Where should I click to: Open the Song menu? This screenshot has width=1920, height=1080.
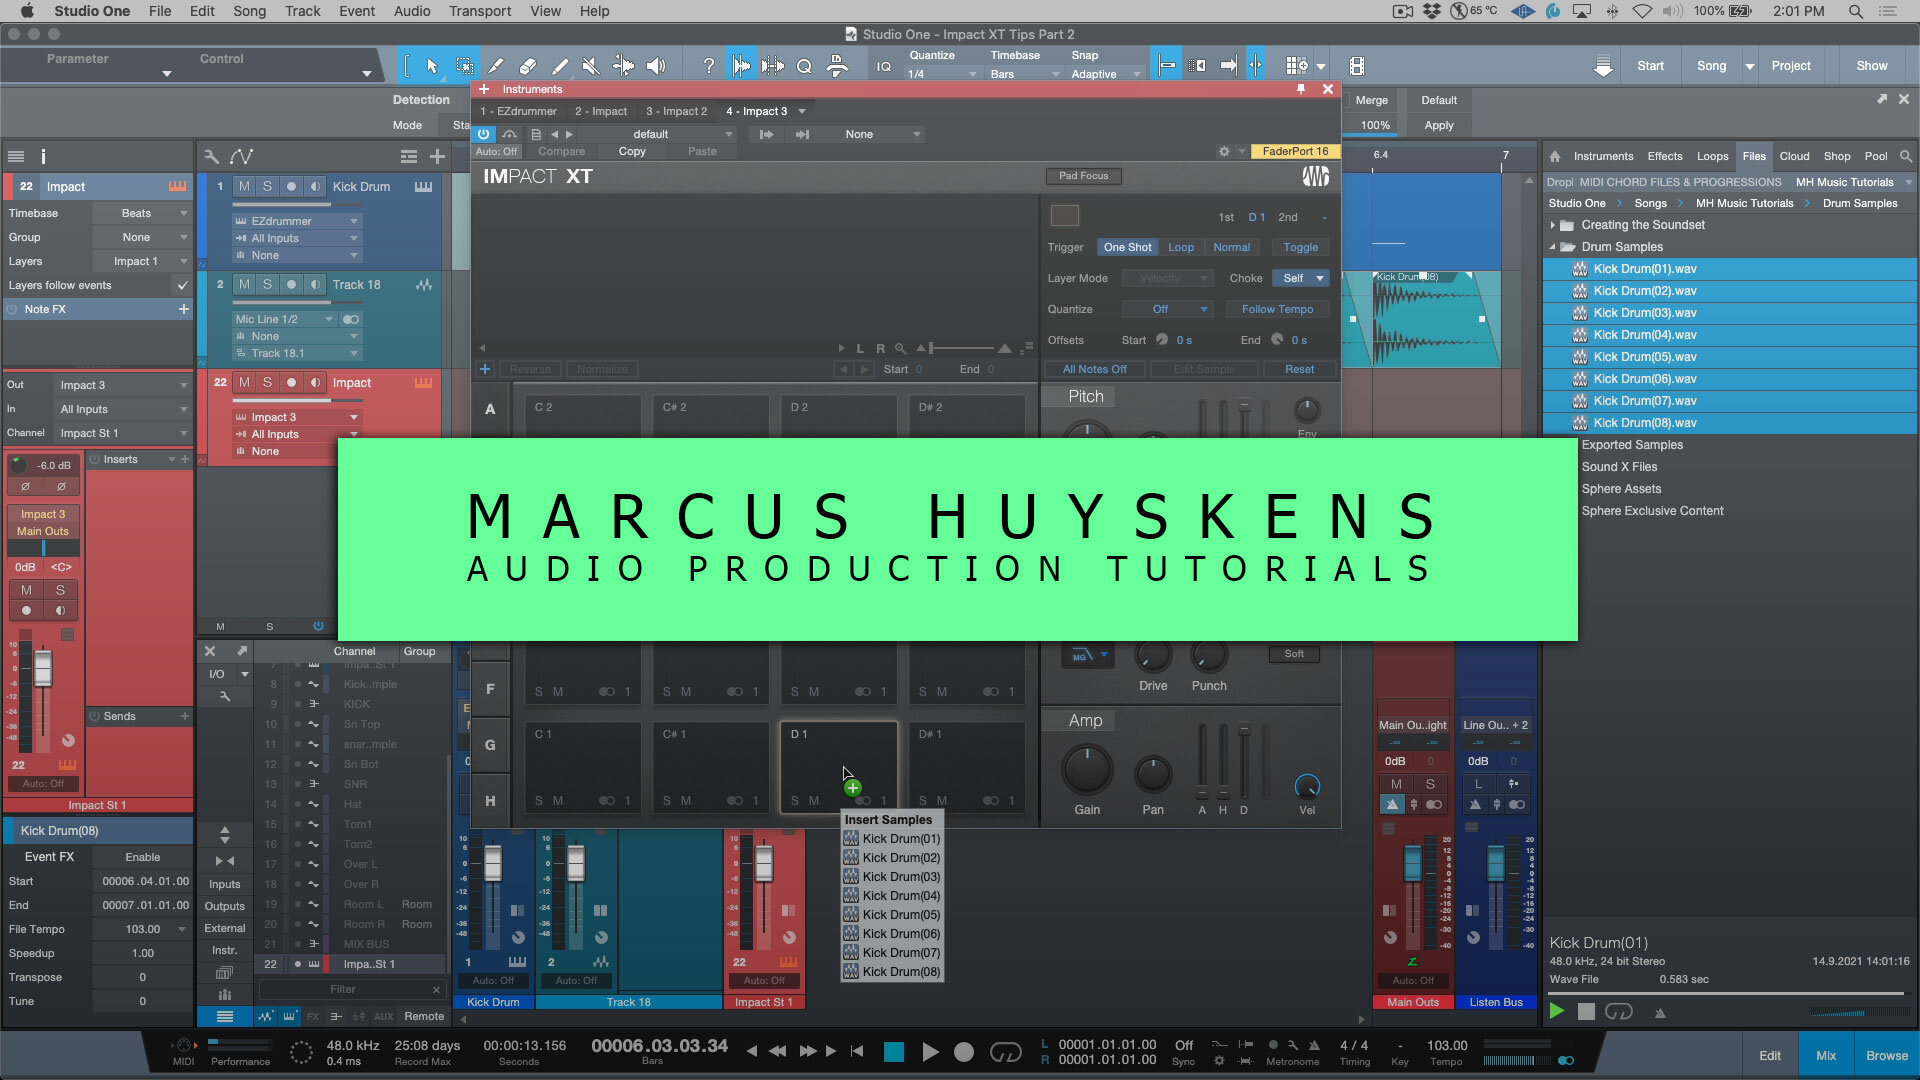click(x=249, y=11)
